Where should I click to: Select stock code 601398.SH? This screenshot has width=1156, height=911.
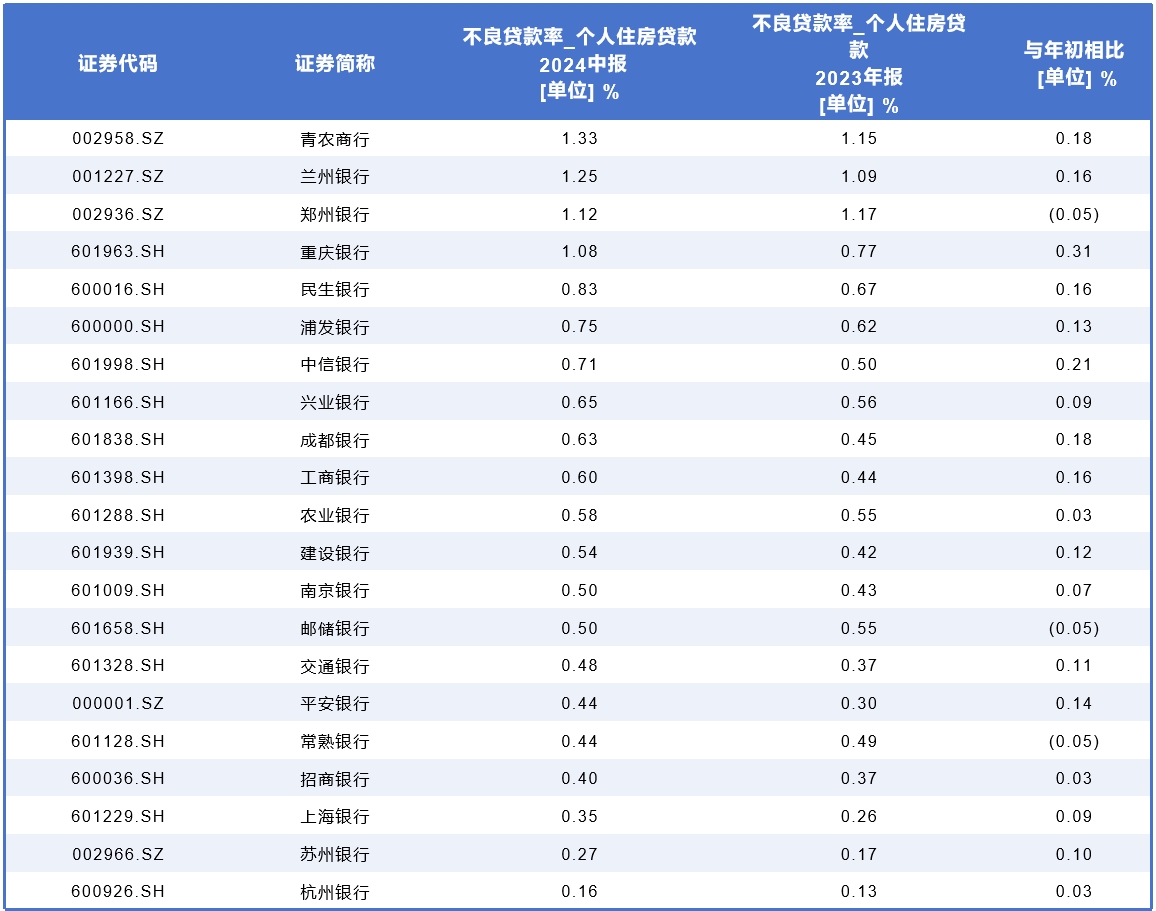(x=118, y=478)
